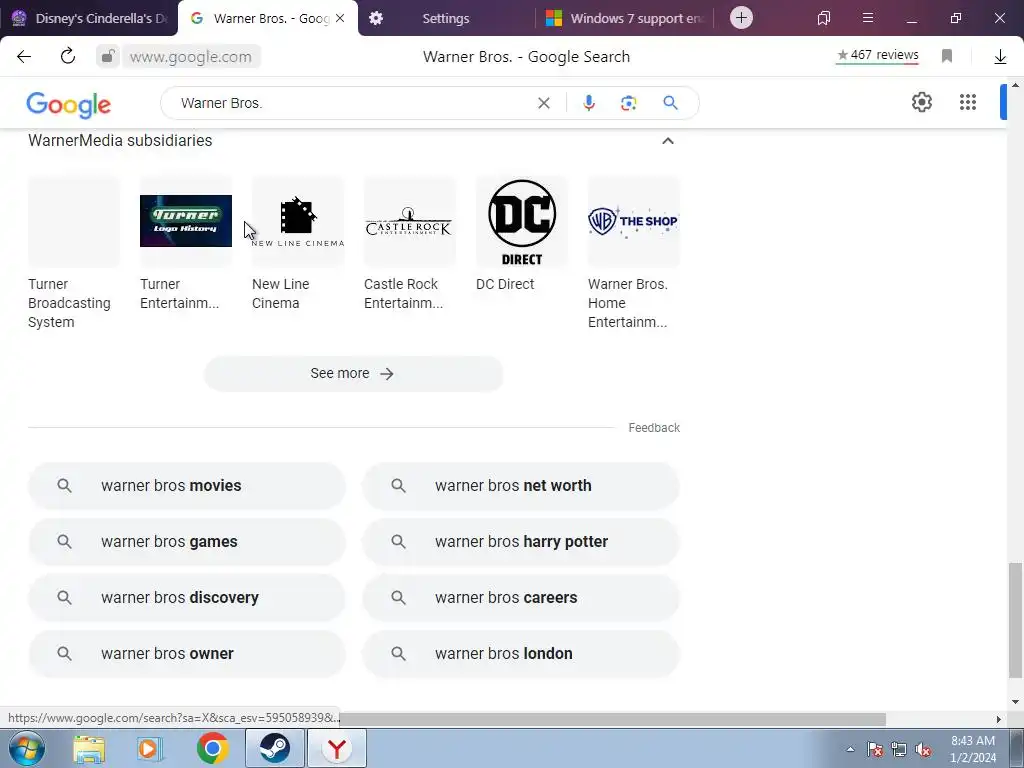Open Google Chrome from the taskbar
The height and width of the screenshot is (768, 1024).
click(x=212, y=748)
